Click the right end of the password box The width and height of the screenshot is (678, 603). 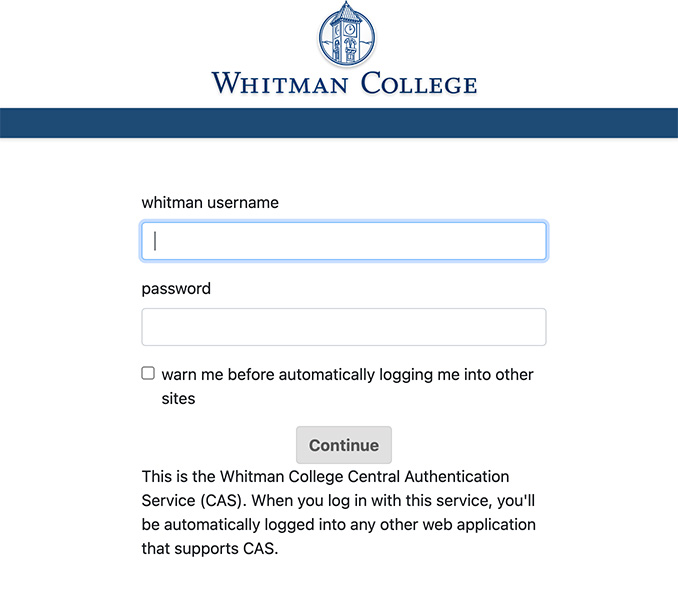pyautogui.click(x=530, y=327)
